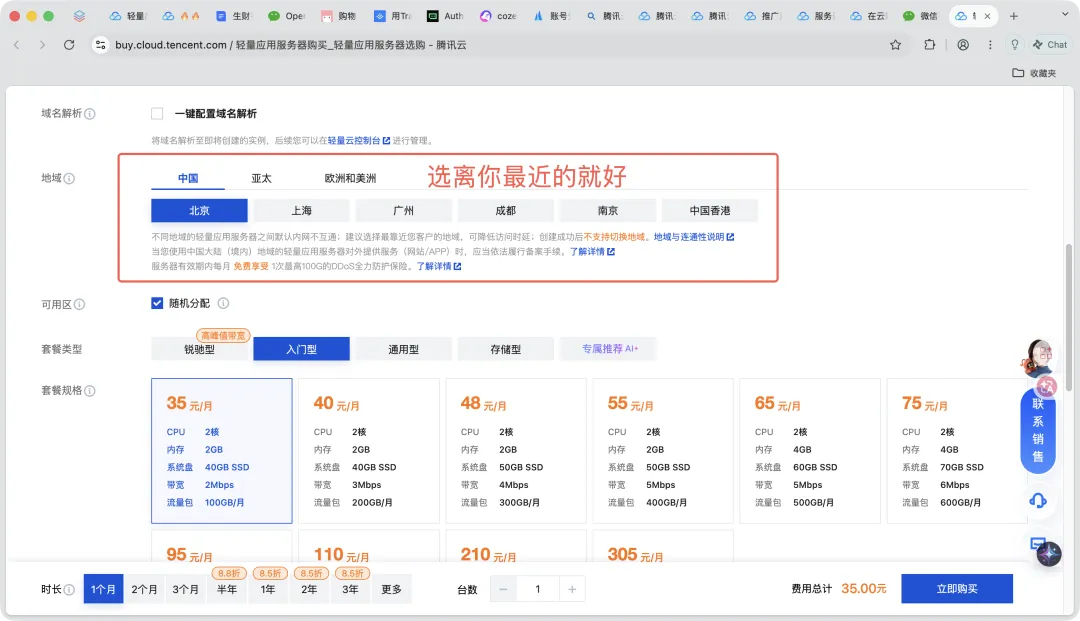The image size is (1080, 621).
Task: Enable 一键配置域名解析 checkbox
Action: point(157,114)
